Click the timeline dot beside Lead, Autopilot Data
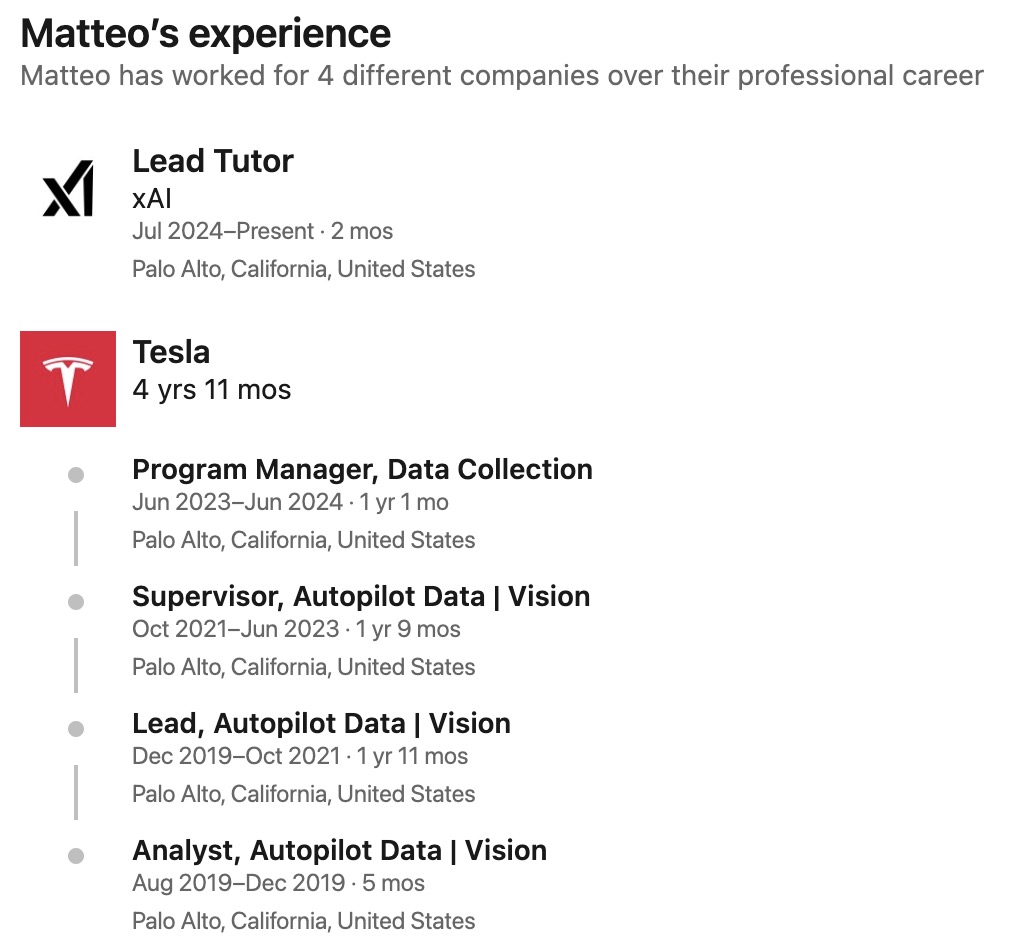This screenshot has width=1024, height=946. tap(76, 729)
